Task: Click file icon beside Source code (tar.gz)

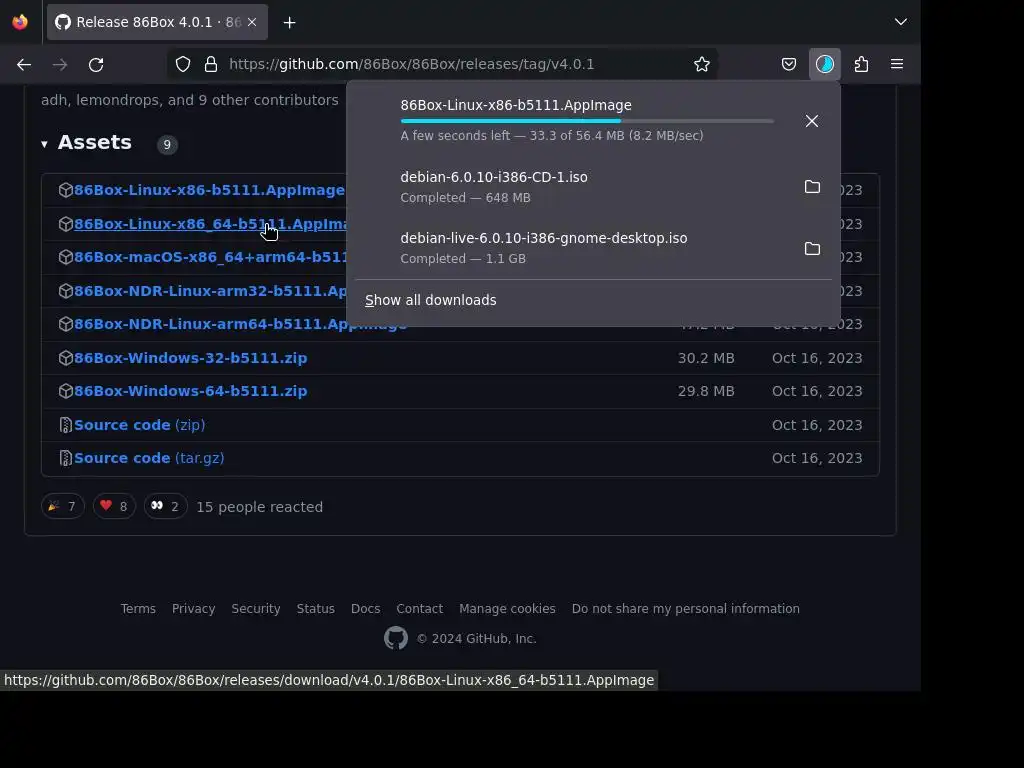Action: coord(65,458)
